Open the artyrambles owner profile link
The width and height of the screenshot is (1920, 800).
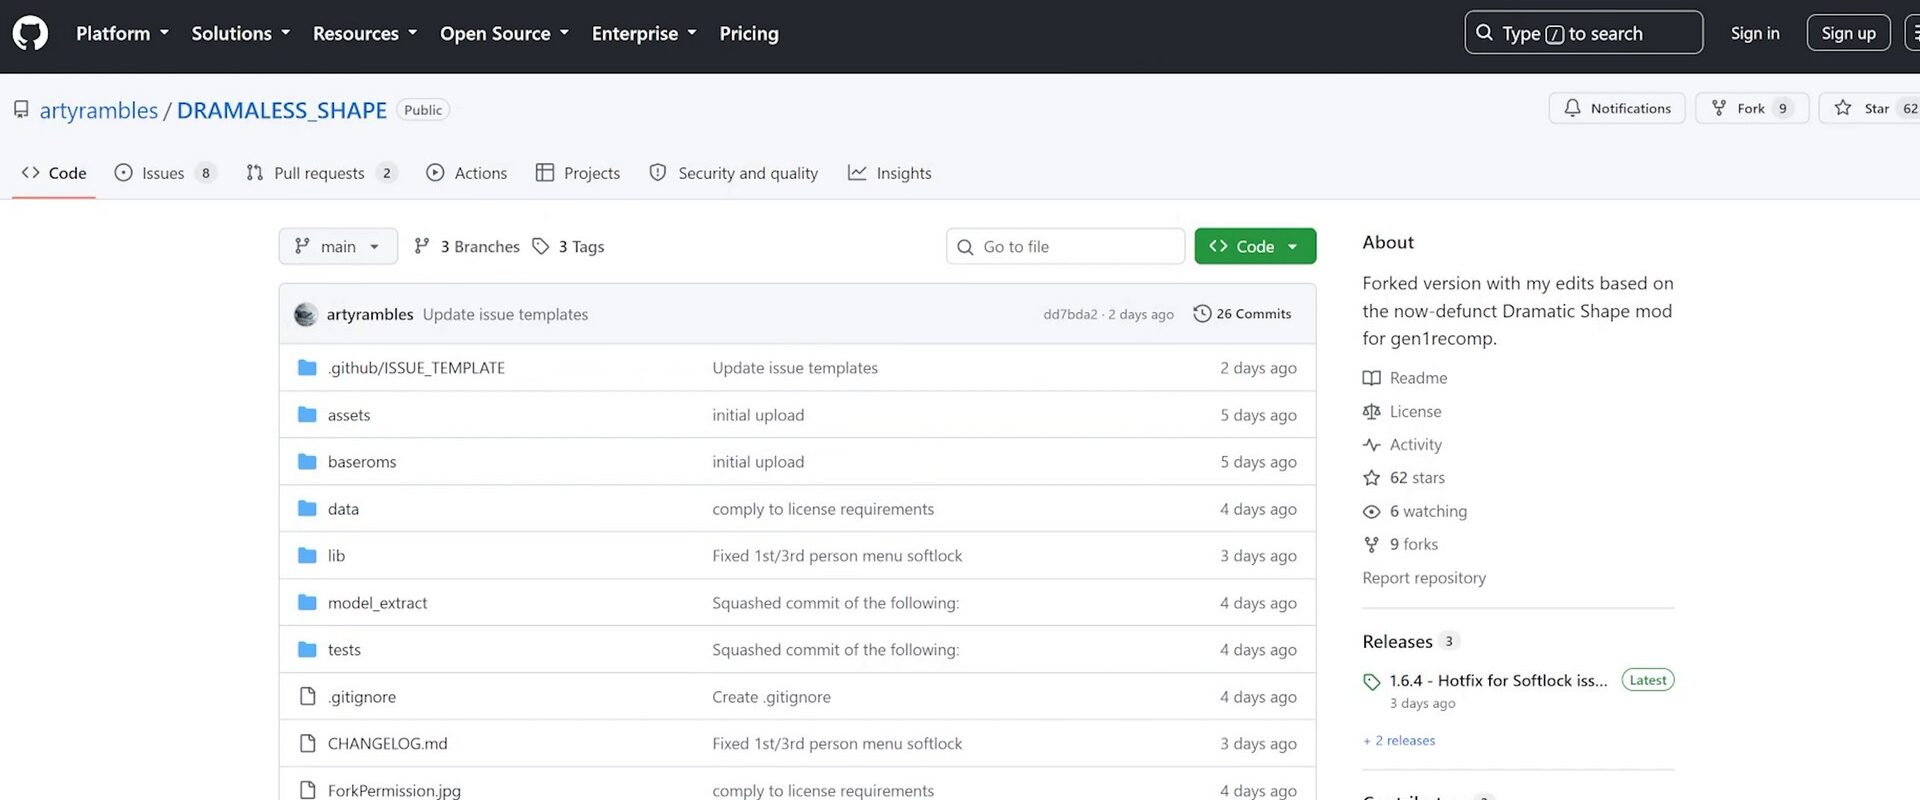pyautogui.click(x=99, y=110)
